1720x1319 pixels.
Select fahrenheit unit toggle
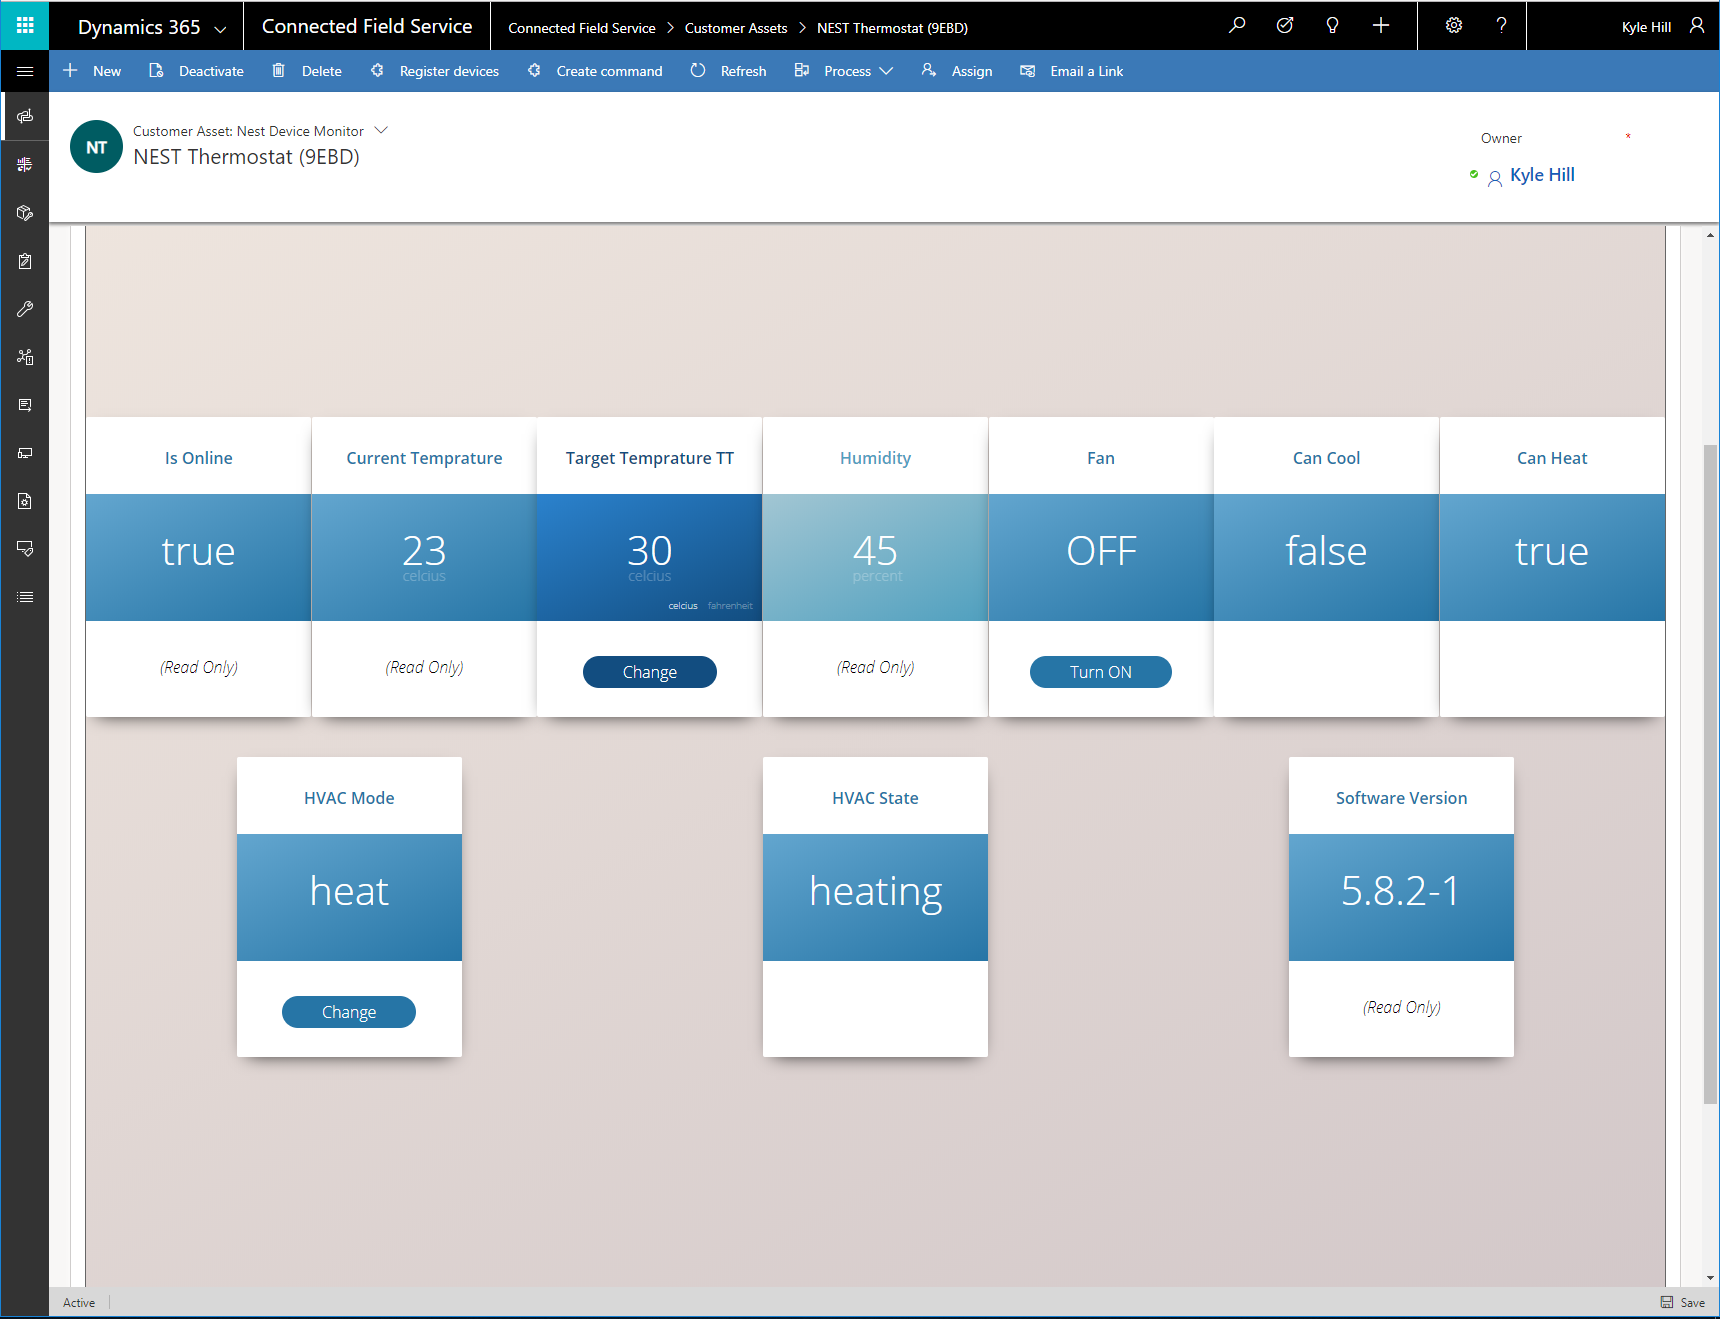point(730,606)
